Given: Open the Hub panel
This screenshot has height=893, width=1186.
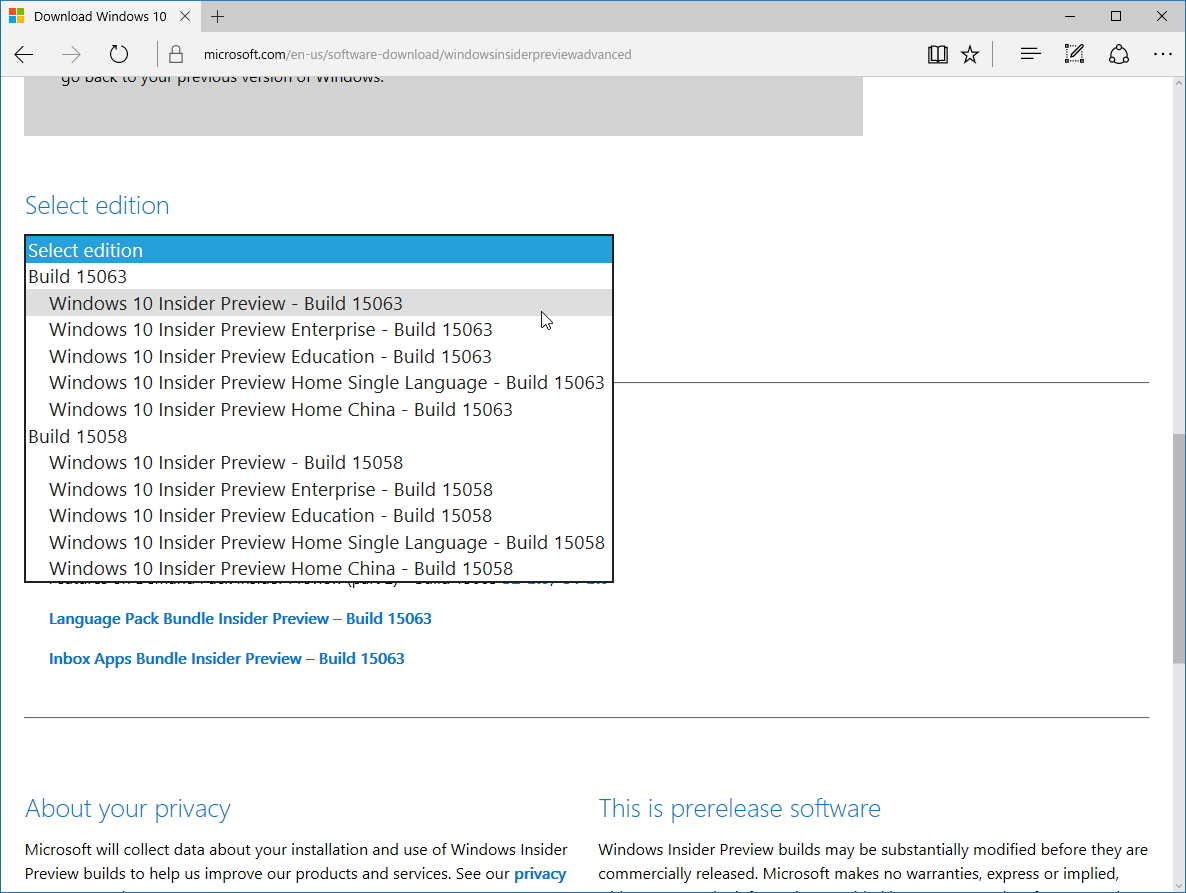Looking at the screenshot, I should (x=1030, y=54).
